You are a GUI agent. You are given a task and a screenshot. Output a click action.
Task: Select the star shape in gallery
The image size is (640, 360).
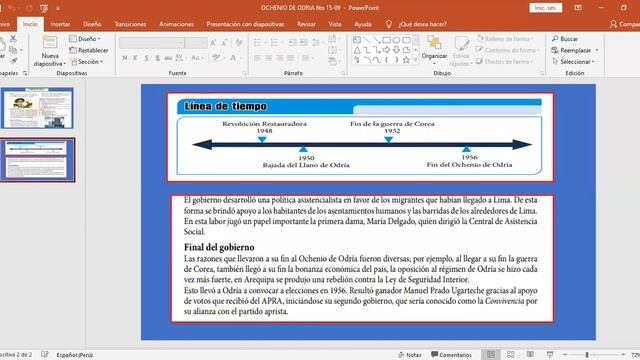[406, 60]
